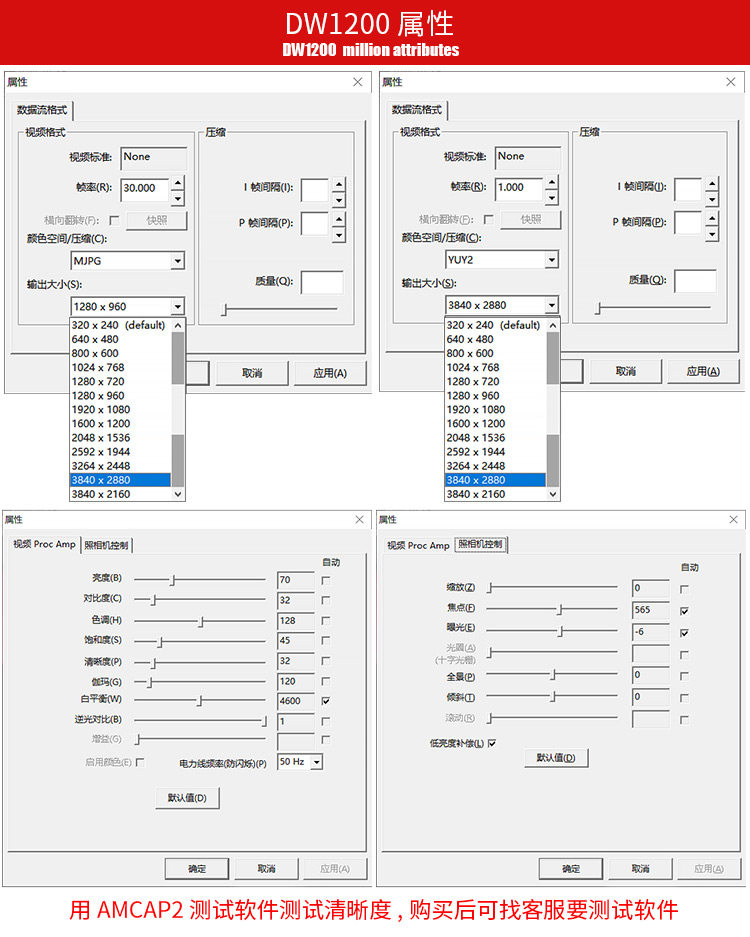
Task: Select 数据流格式 tab in YUY2 dialog
Action: click(417, 109)
